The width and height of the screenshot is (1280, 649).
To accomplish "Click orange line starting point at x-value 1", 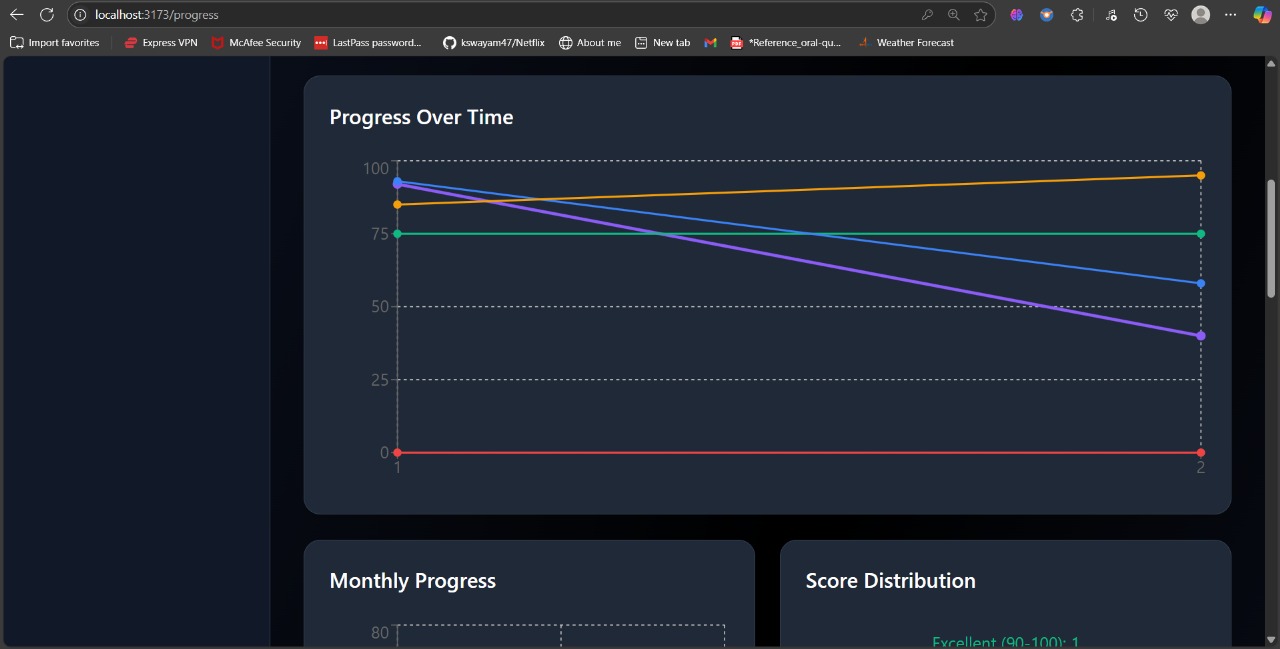I will pyautogui.click(x=398, y=205).
